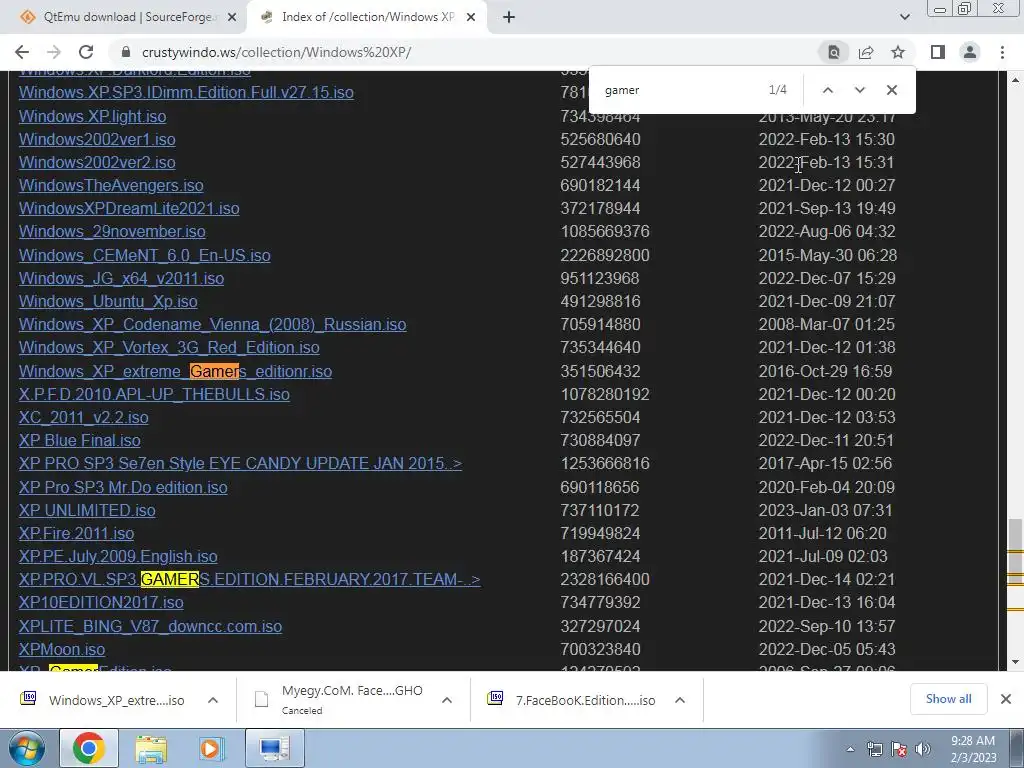1024x768 pixels.
Task: Open XP Pro SP3 Mr.Do edition.iso link
Action: (x=123, y=487)
